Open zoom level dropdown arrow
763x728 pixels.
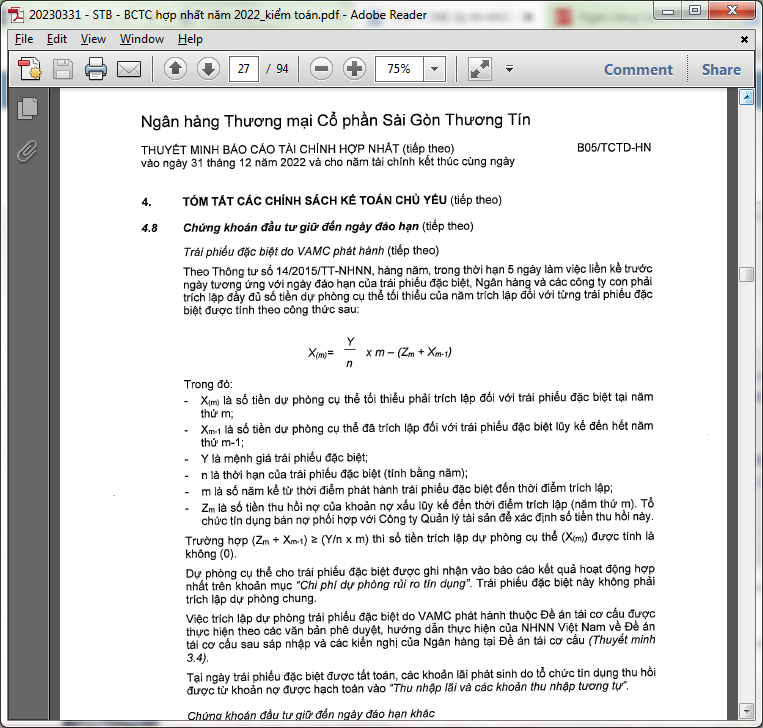pyautogui.click(x=435, y=69)
